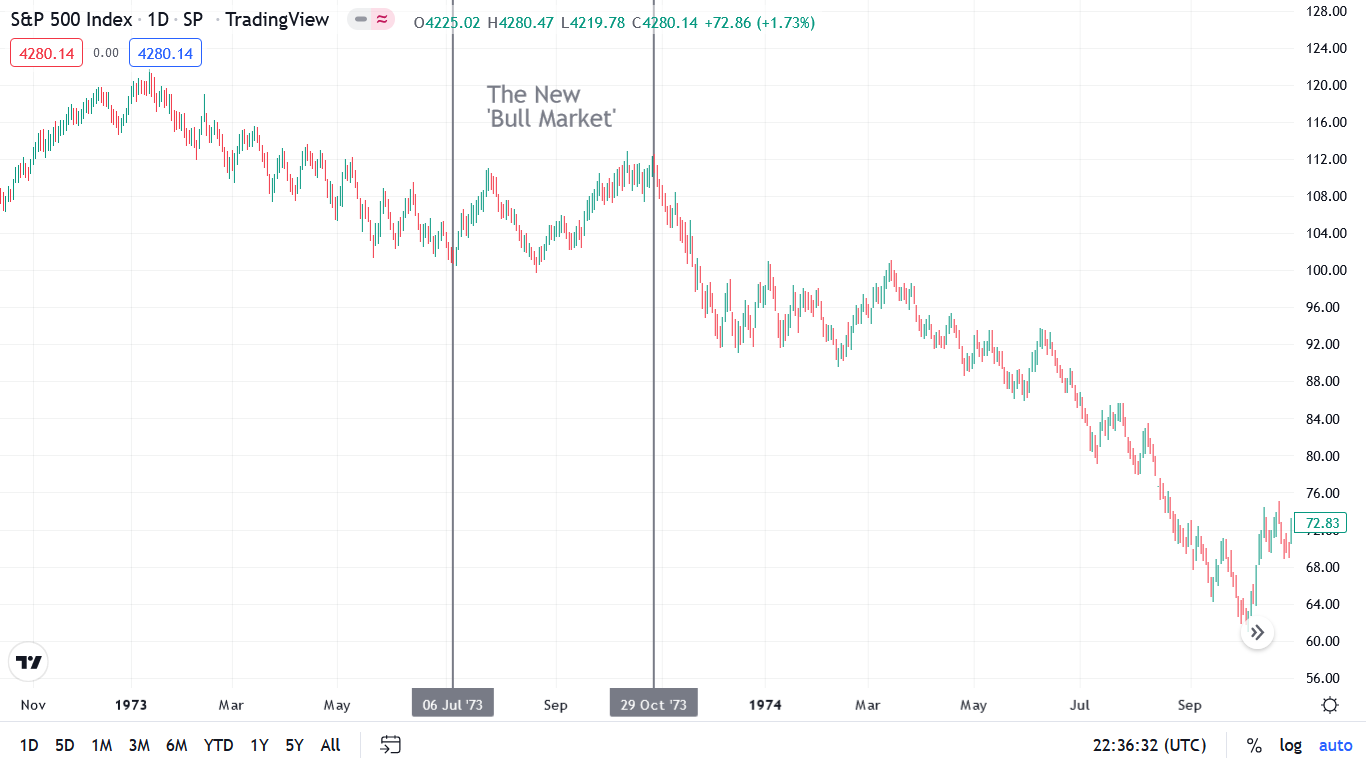This screenshot has height=768, width=1366.
Task: Click the 72.83 price label on scale
Action: click(1320, 523)
